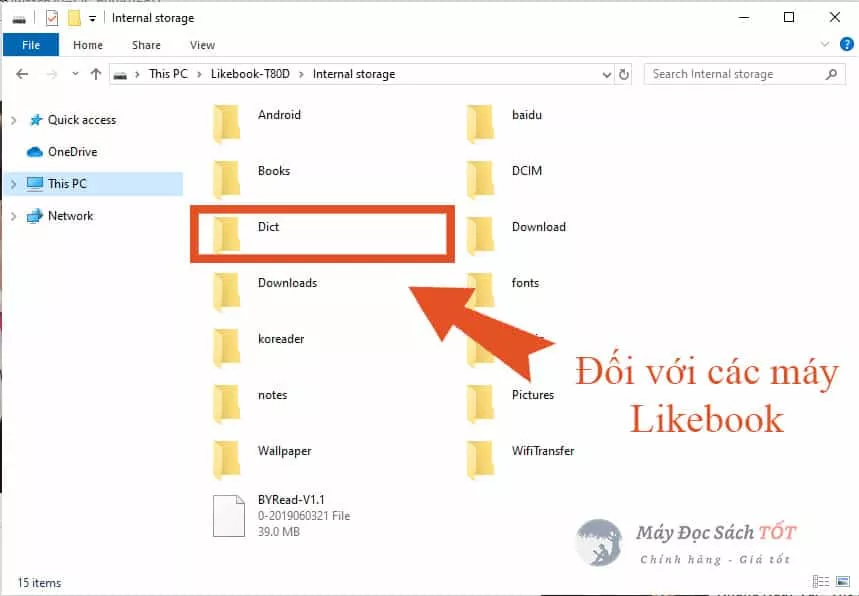Viewport: 859px width, 596px height.
Task: Open the File menu
Action: [x=31, y=45]
